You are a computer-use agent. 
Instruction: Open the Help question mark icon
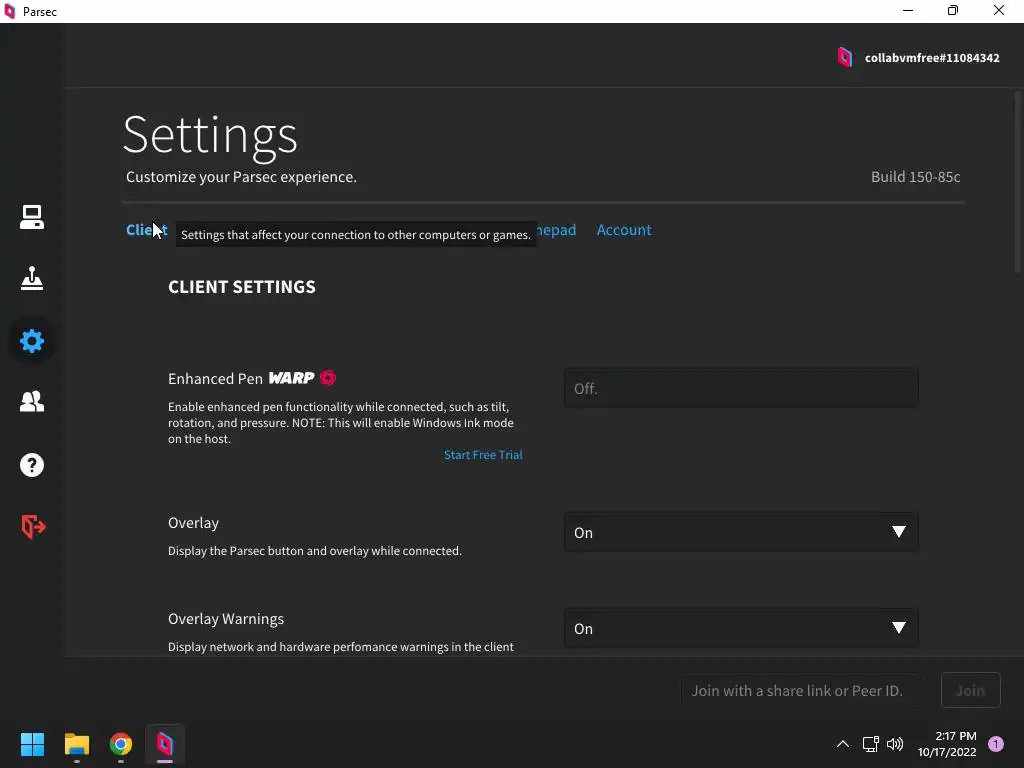click(32, 465)
